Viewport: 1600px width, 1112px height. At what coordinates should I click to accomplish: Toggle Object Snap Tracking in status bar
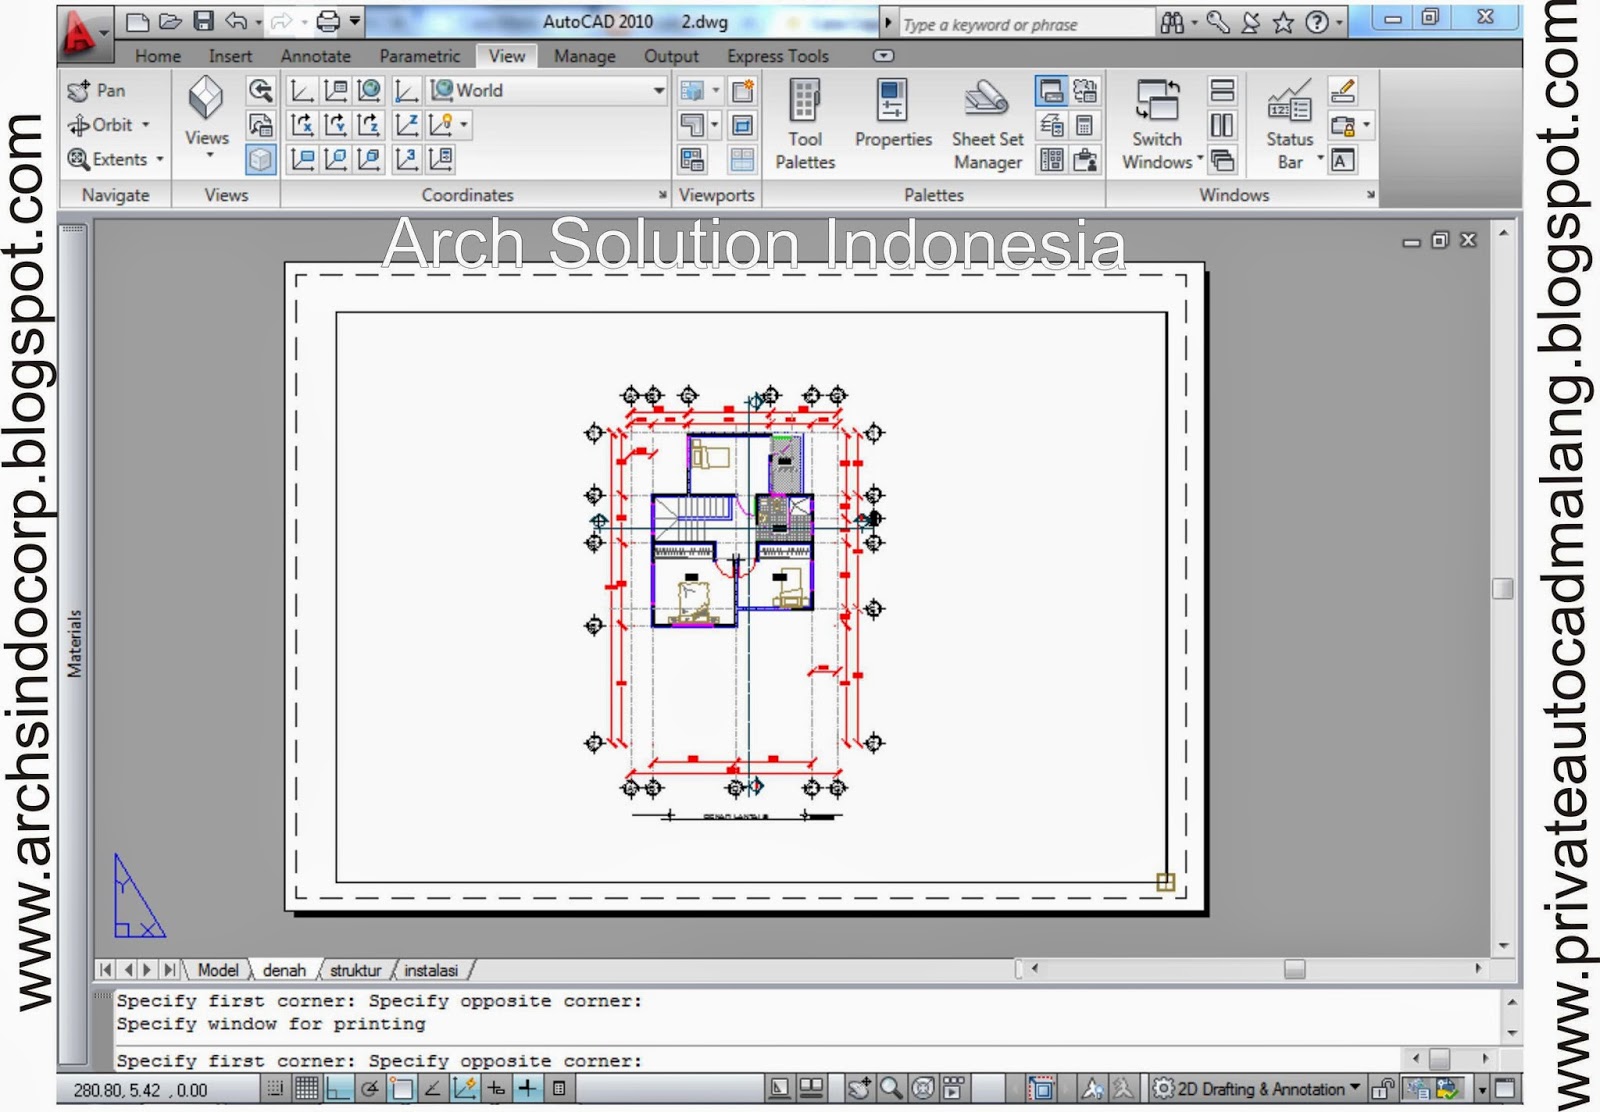[433, 1088]
